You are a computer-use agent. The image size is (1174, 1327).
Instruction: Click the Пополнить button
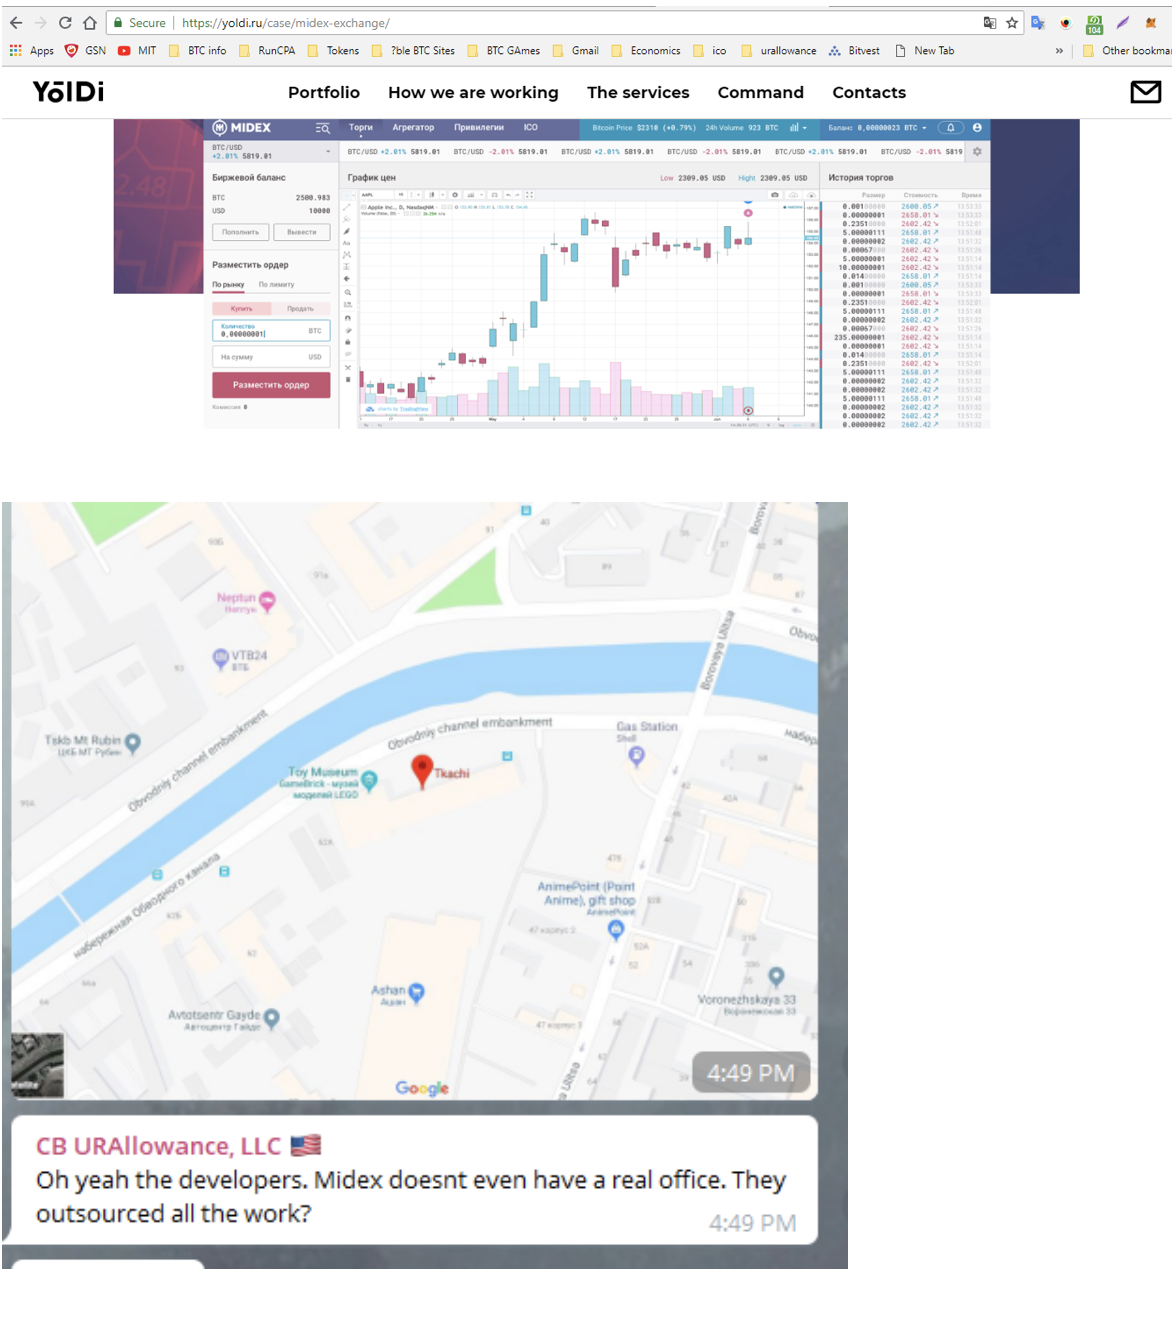tap(240, 232)
